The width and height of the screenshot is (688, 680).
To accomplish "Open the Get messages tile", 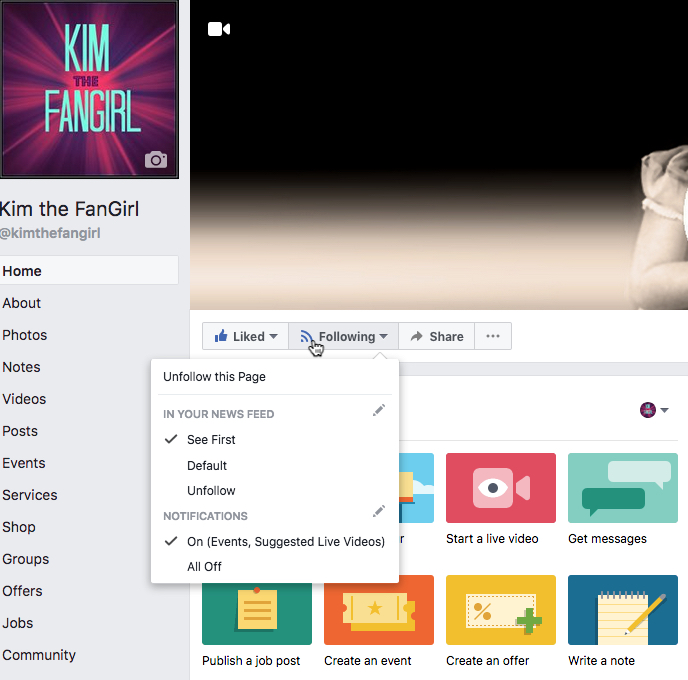I will click(623, 499).
